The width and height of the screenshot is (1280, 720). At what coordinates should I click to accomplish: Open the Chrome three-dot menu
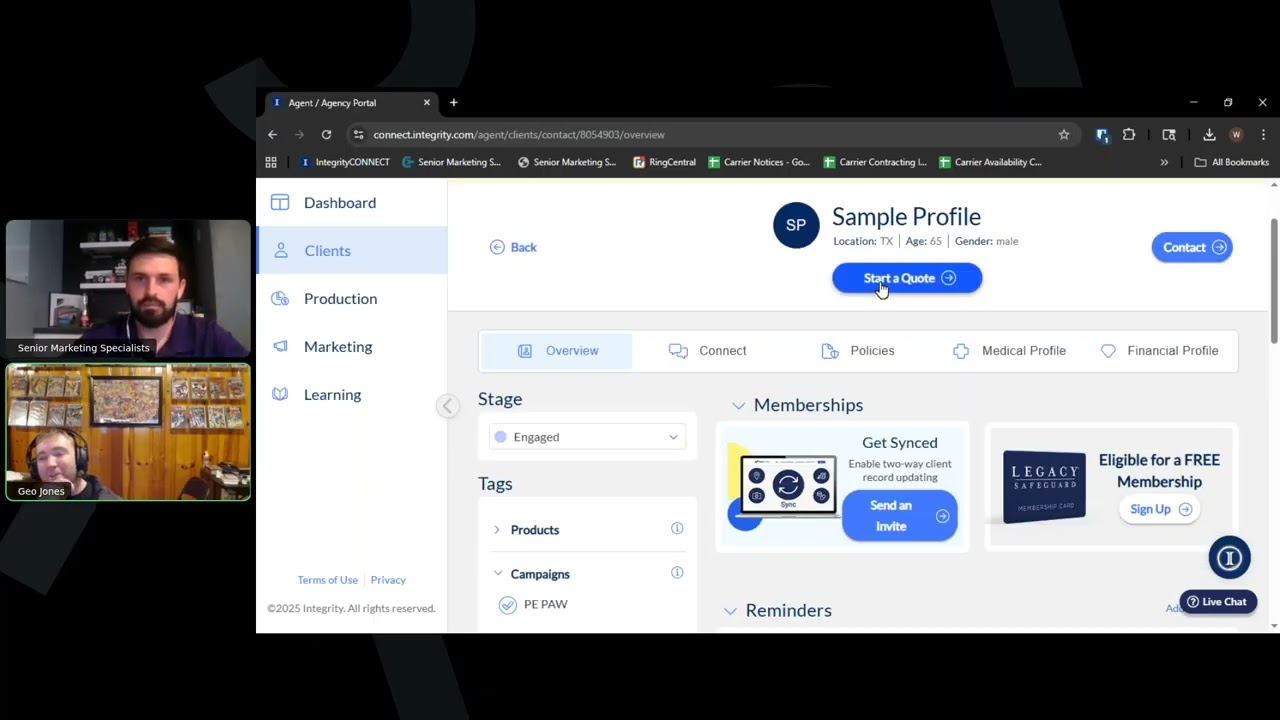point(1263,135)
